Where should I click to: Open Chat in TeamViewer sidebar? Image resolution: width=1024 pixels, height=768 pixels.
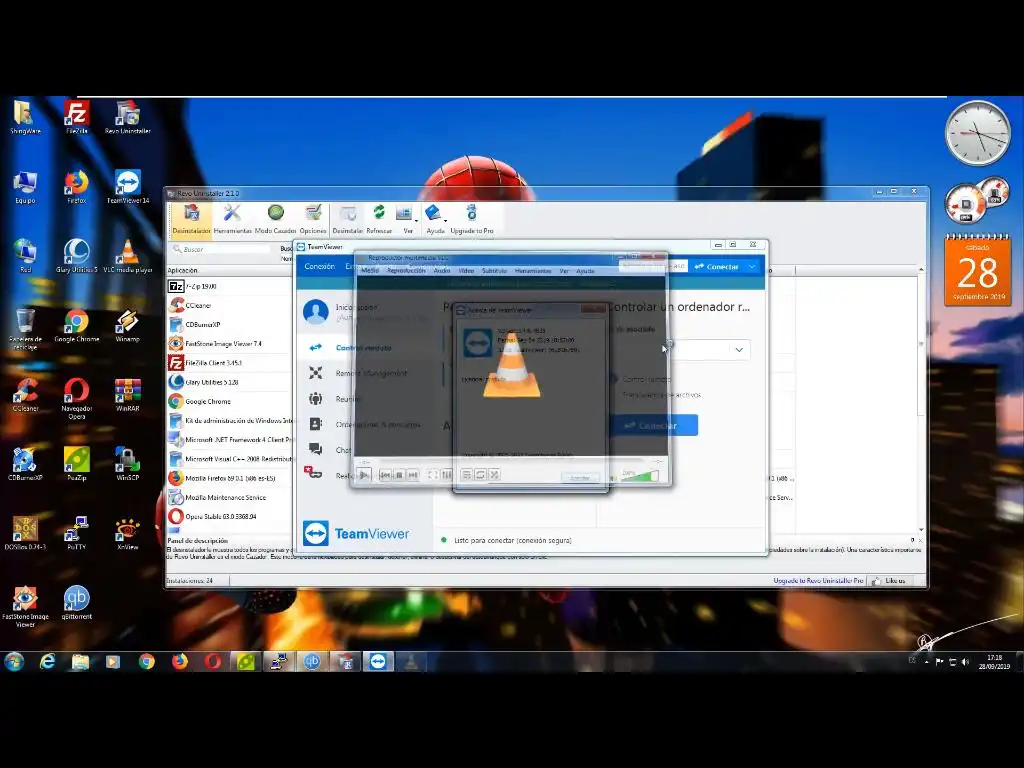[x=366, y=449]
